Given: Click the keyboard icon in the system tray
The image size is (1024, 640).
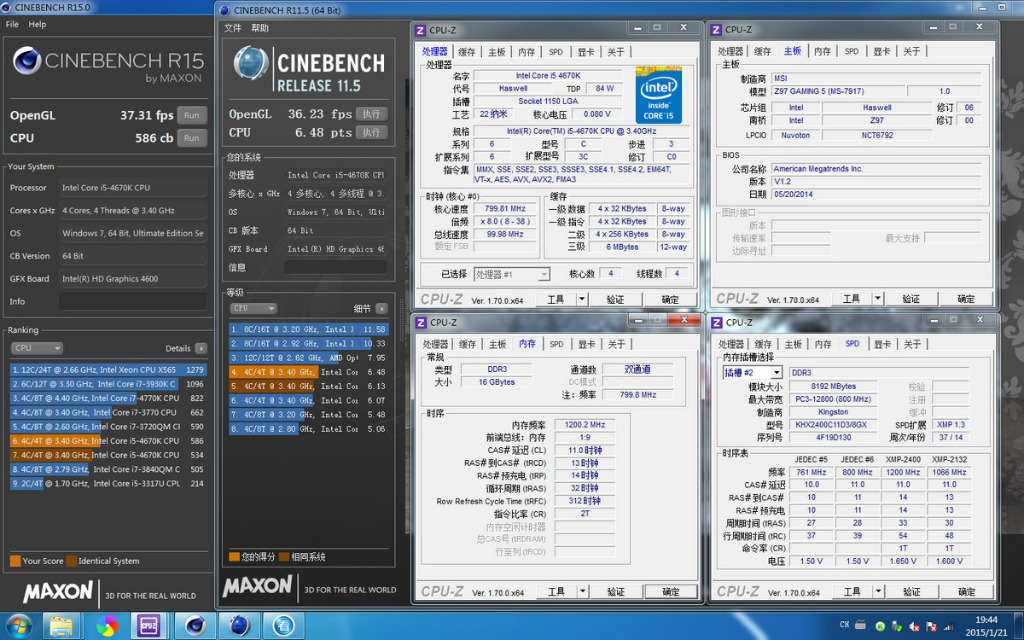Looking at the screenshot, I should tap(860, 625).
